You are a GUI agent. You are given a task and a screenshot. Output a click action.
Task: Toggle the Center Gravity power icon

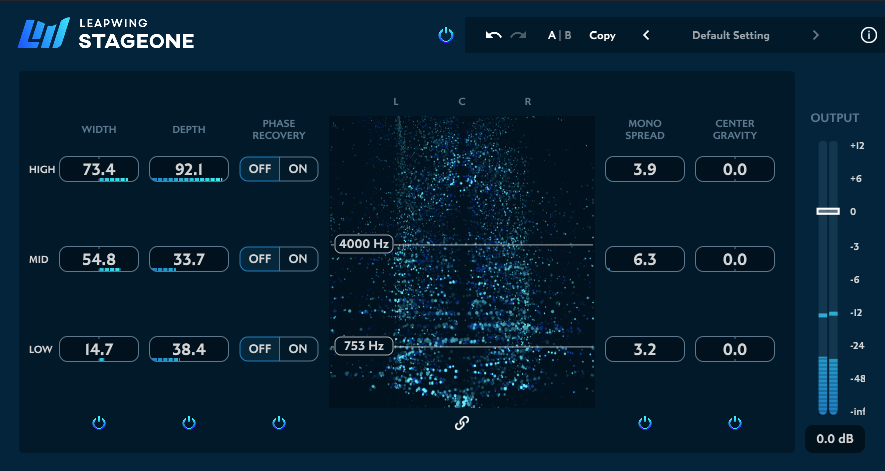coord(735,423)
